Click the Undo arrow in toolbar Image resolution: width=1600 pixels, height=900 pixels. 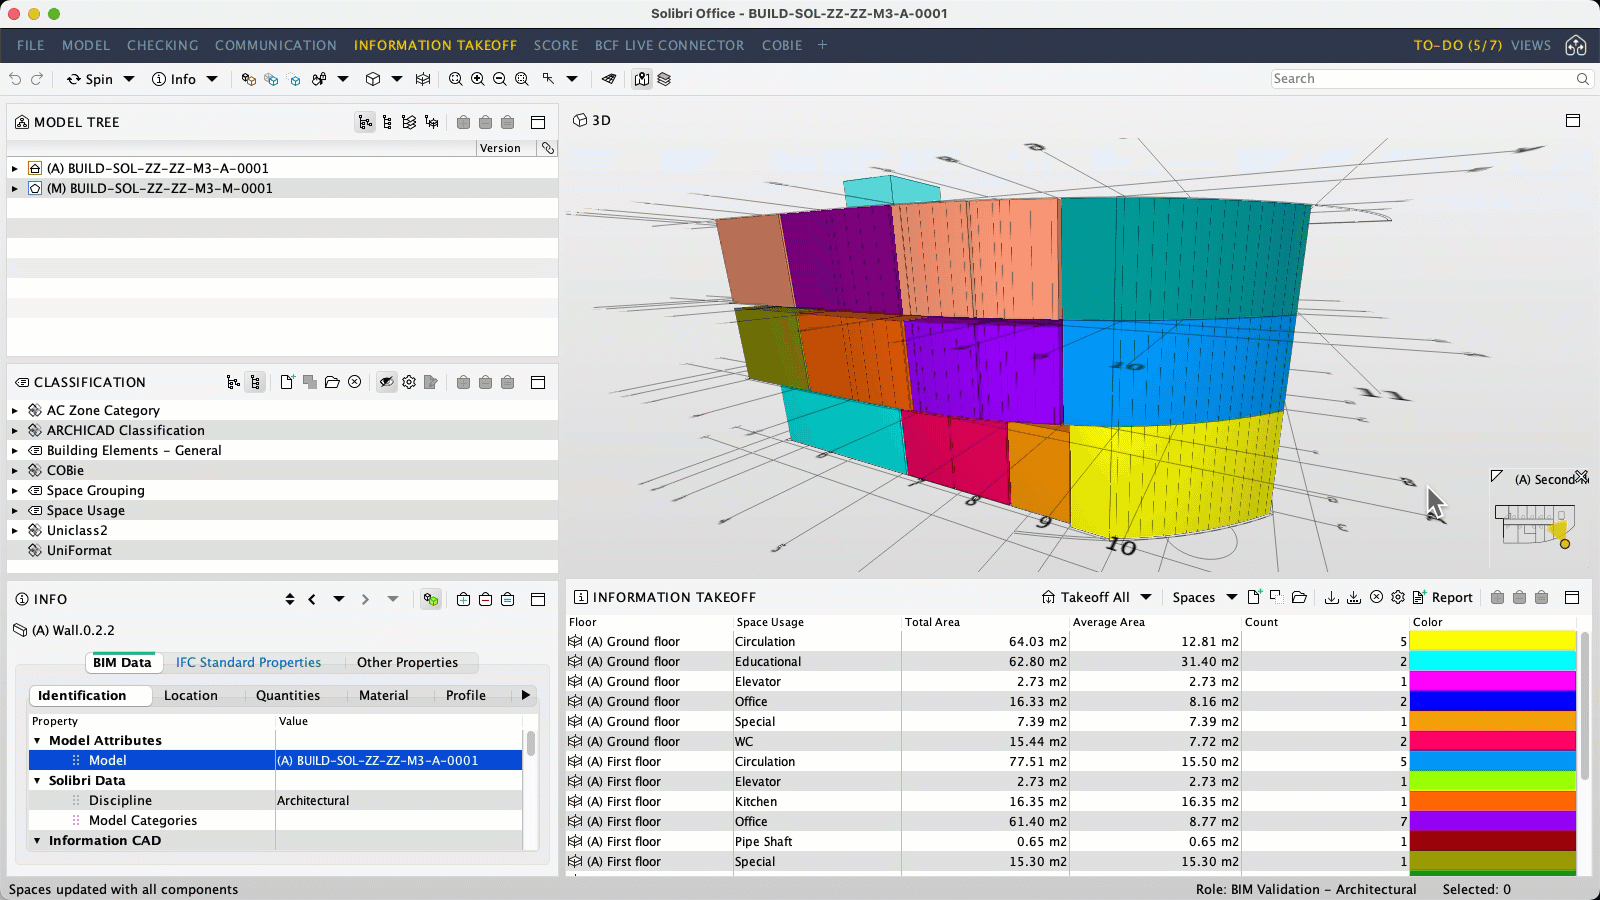coord(15,79)
